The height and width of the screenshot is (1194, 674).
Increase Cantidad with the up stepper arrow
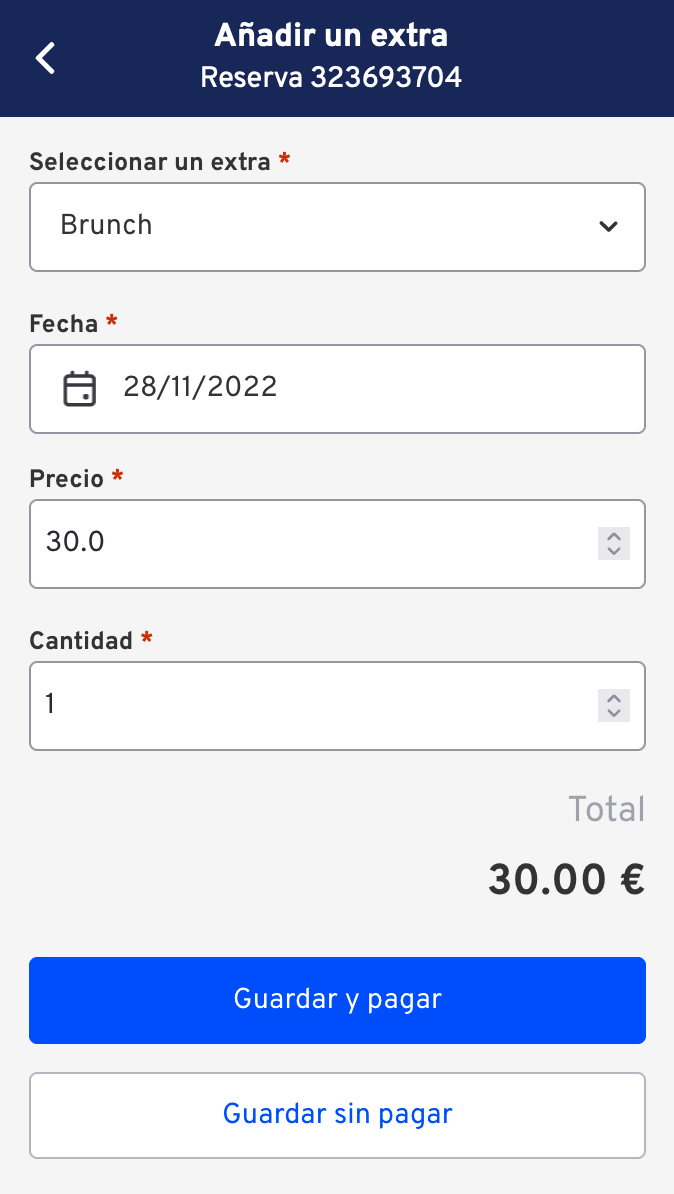point(614,698)
